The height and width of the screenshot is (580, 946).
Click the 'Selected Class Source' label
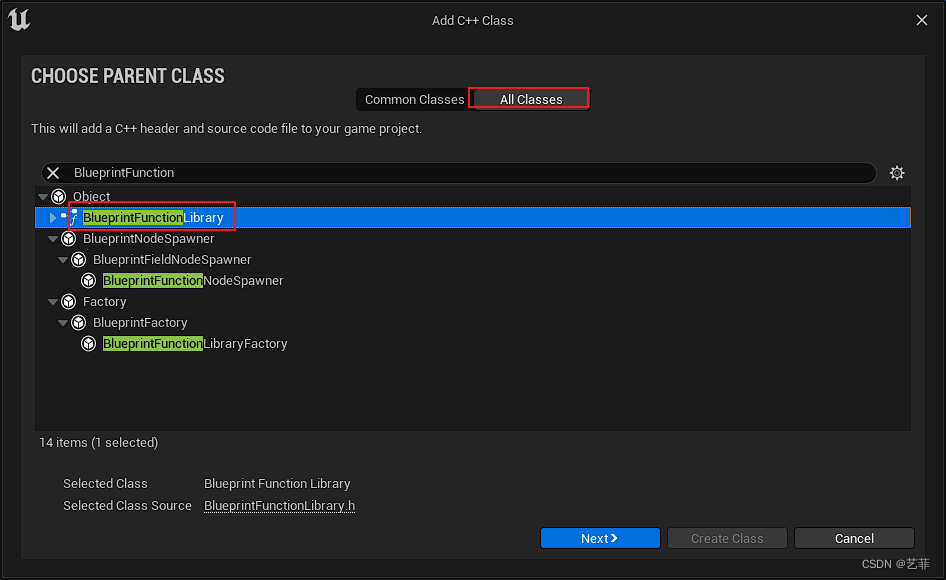(x=127, y=506)
